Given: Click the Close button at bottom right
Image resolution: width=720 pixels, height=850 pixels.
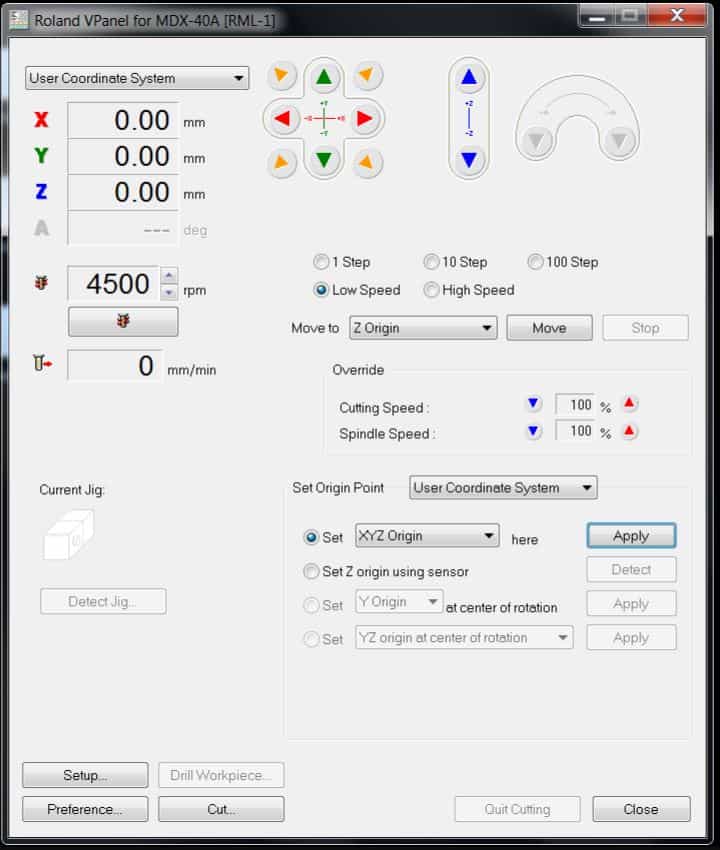Looking at the screenshot, I should point(641,809).
